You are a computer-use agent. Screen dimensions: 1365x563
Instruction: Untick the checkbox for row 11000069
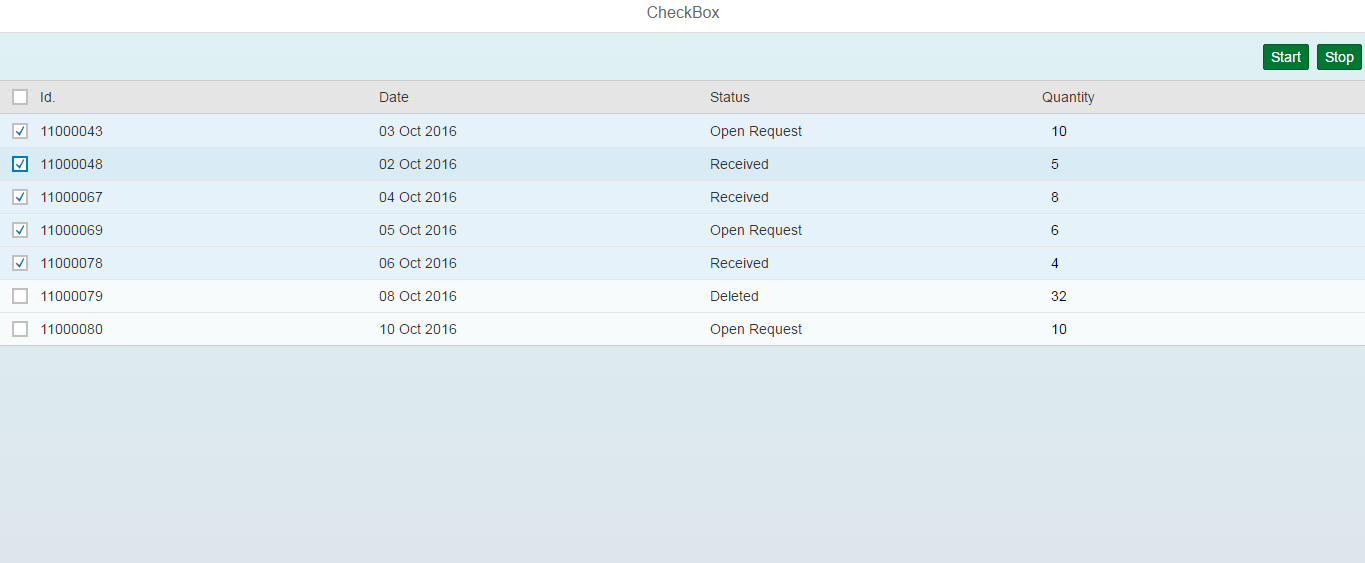pos(20,230)
